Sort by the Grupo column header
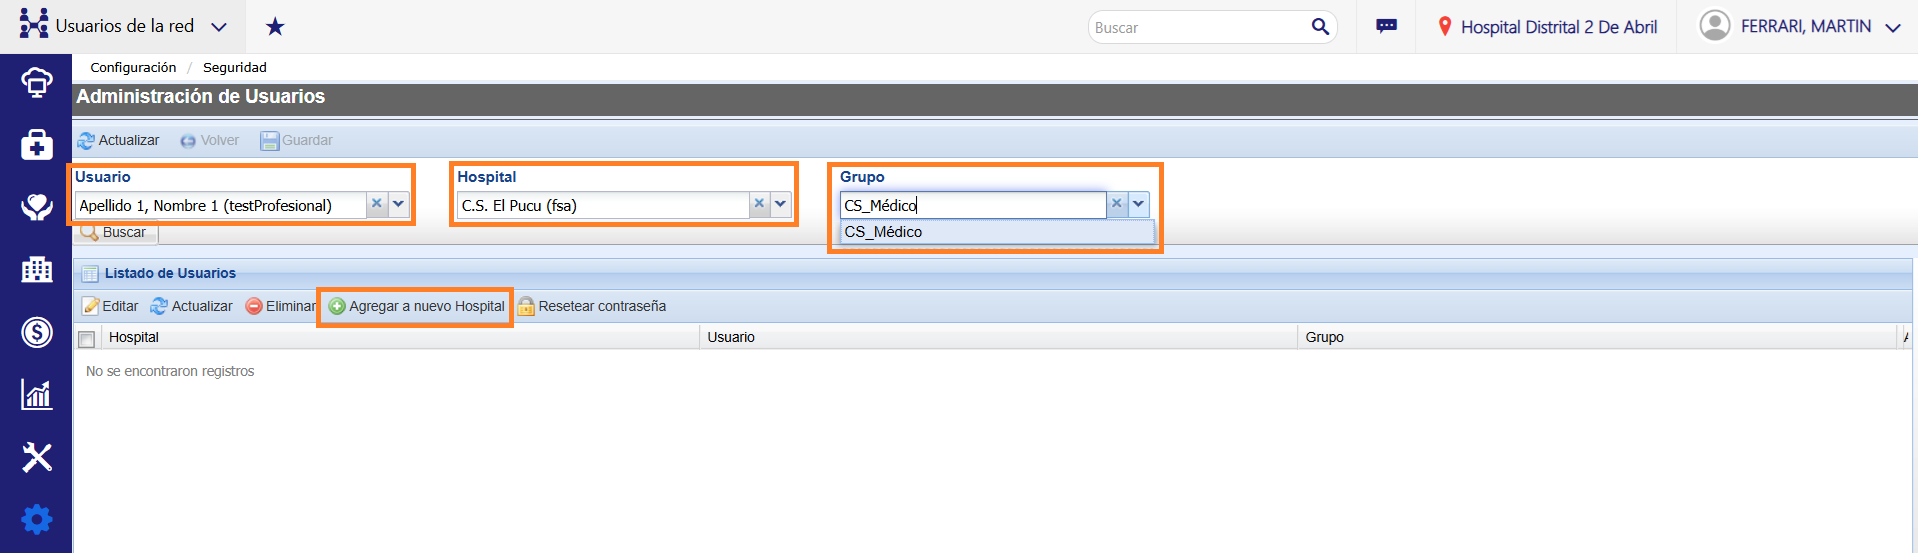The image size is (1918, 553). click(1596, 337)
